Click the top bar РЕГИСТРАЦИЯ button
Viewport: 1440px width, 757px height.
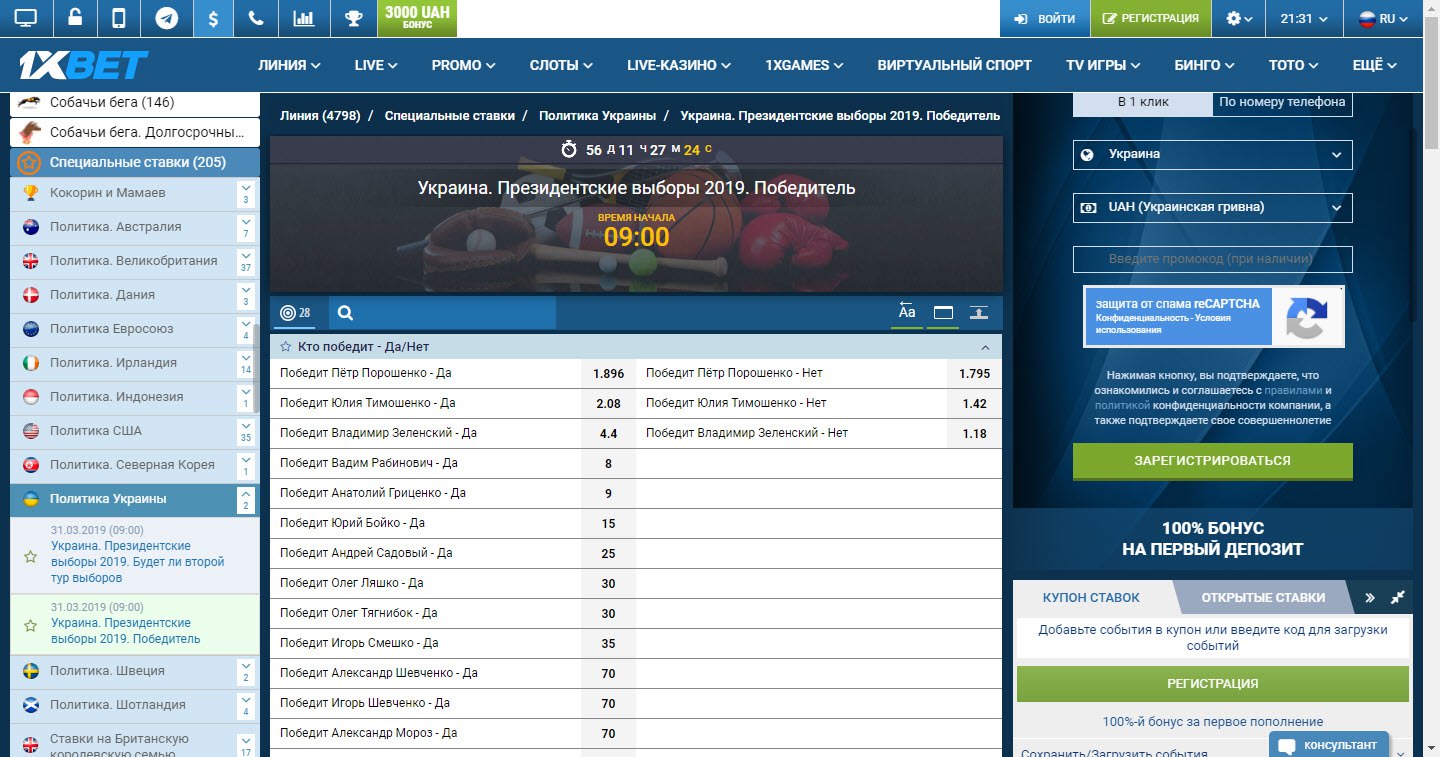(x=1151, y=19)
